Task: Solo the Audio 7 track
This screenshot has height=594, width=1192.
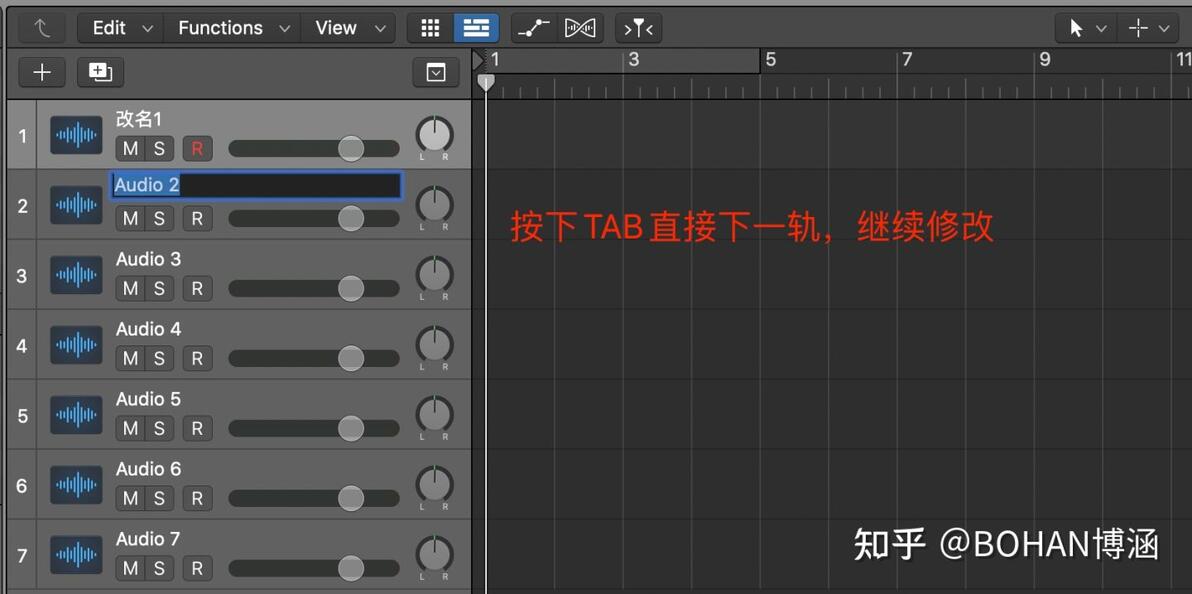Action: (160, 568)
